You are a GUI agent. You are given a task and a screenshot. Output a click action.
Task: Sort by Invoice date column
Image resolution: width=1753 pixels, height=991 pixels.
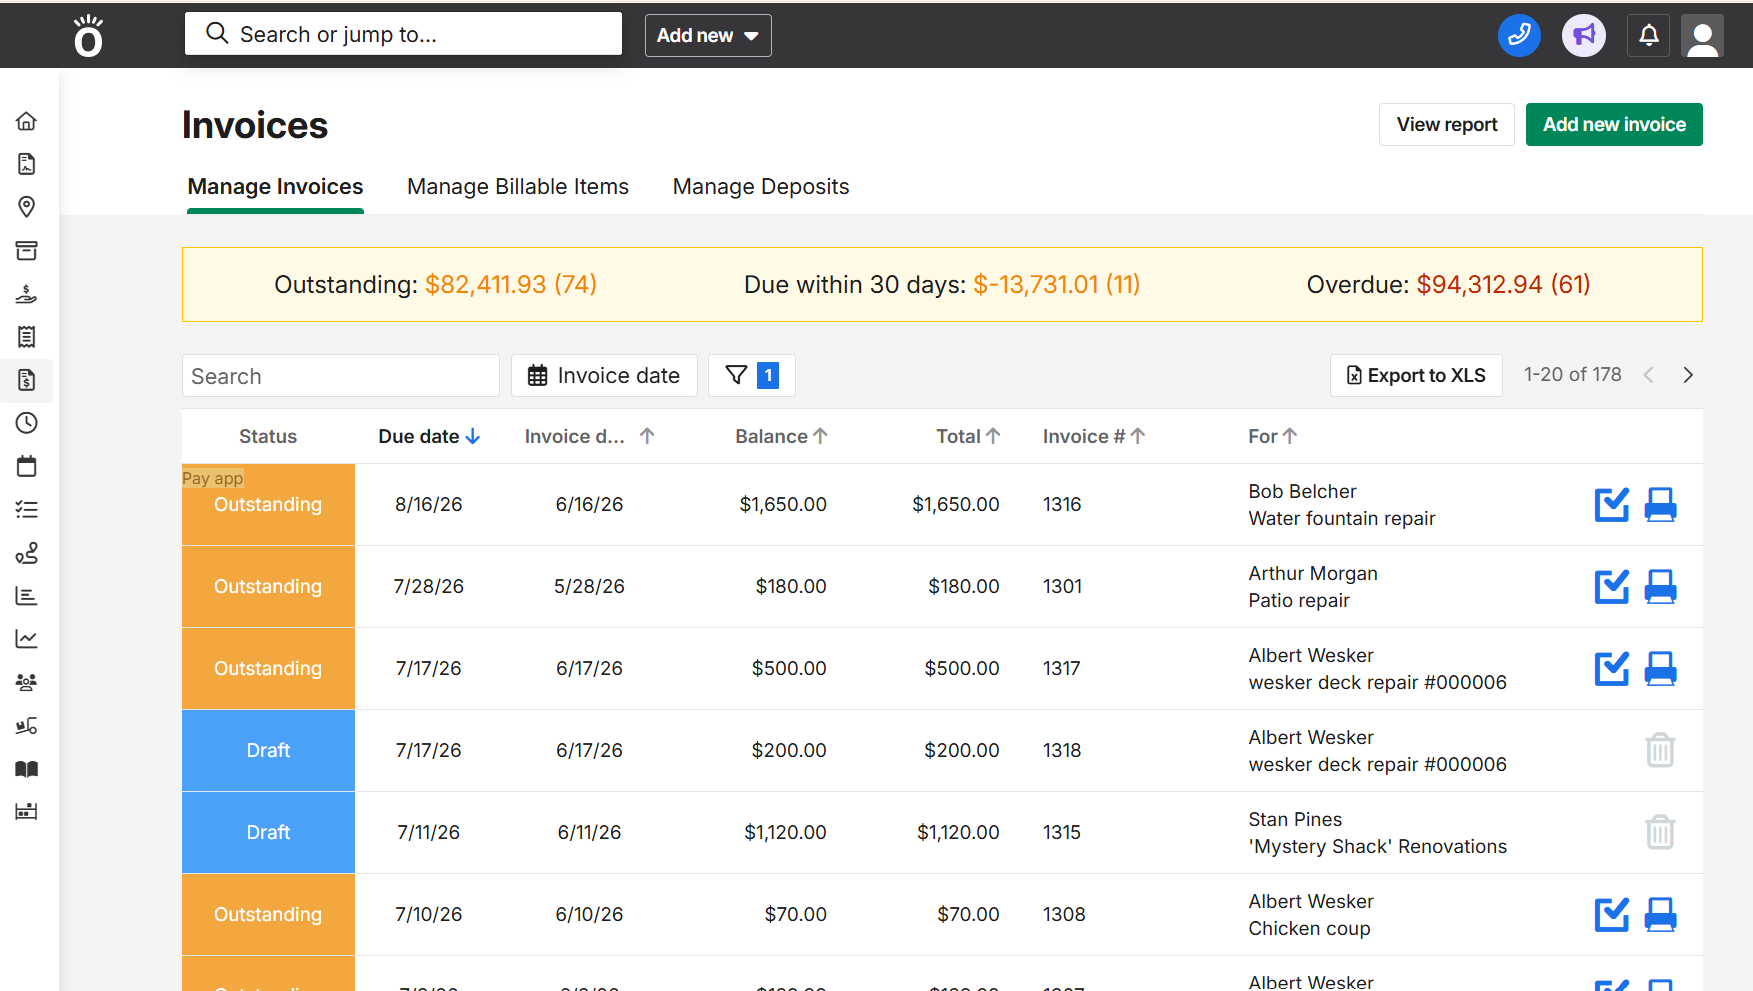coord(589,437)
